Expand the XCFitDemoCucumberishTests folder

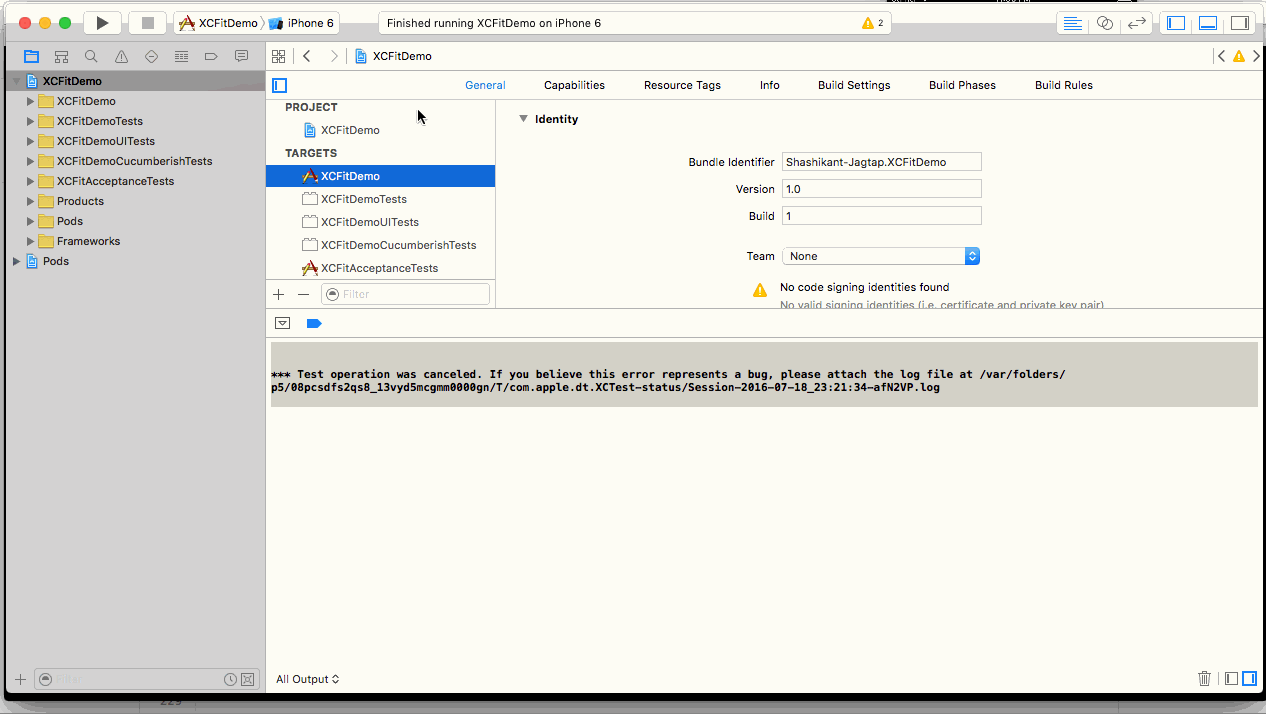[x=30, y=161]
